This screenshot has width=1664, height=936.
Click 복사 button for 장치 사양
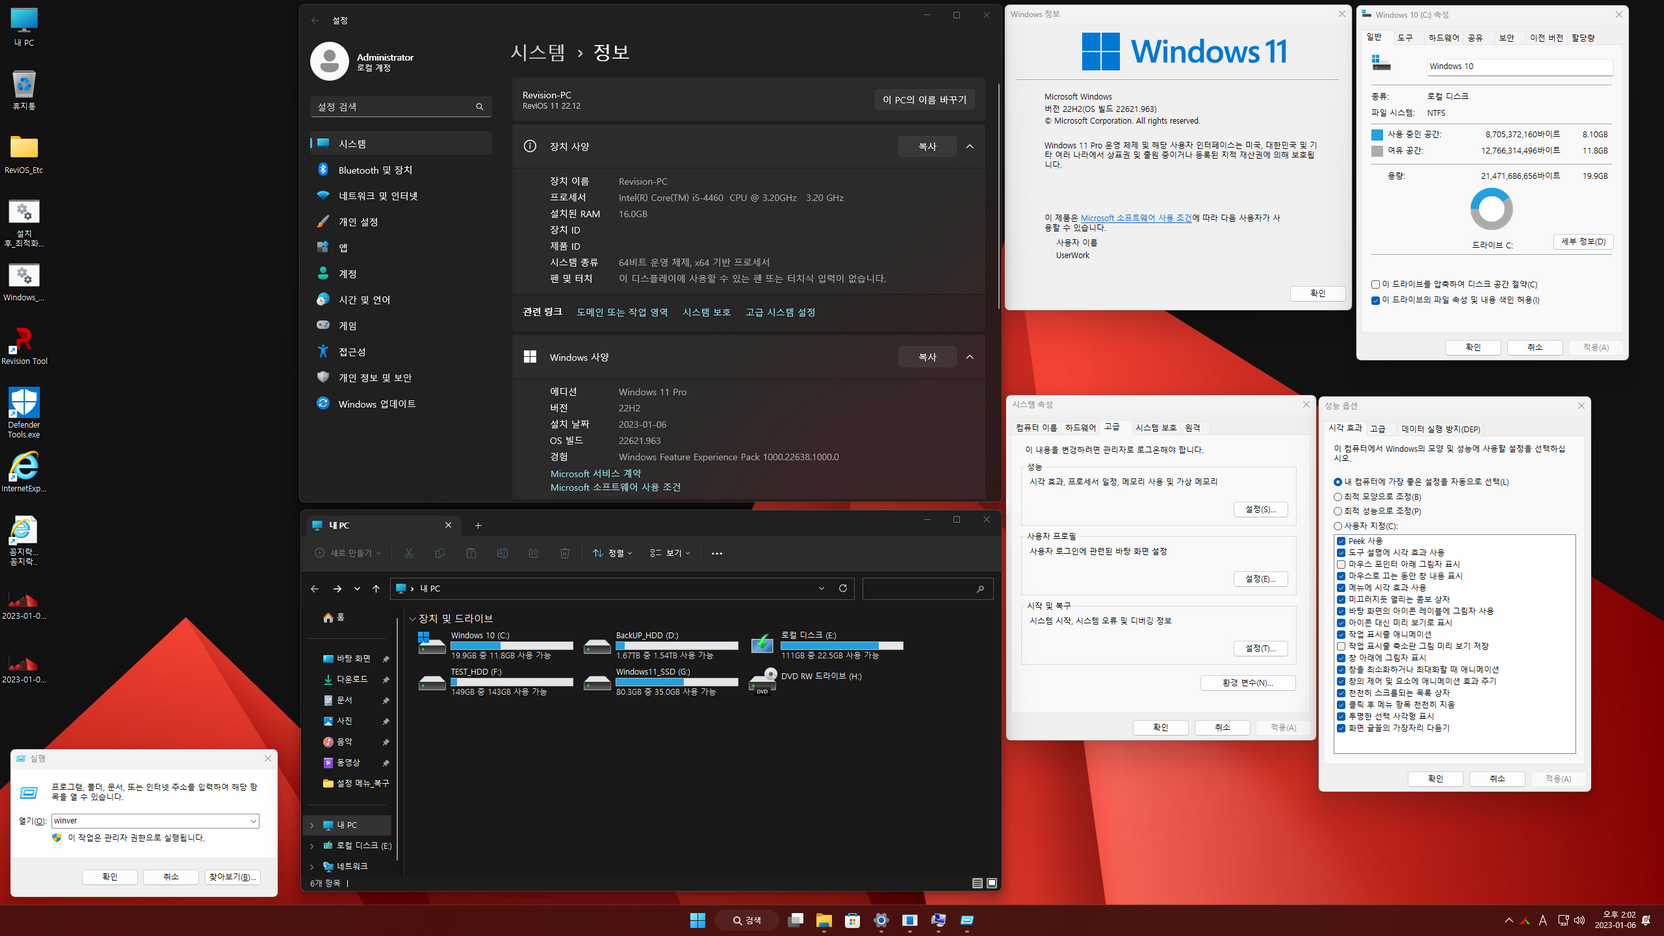point(927,146)
